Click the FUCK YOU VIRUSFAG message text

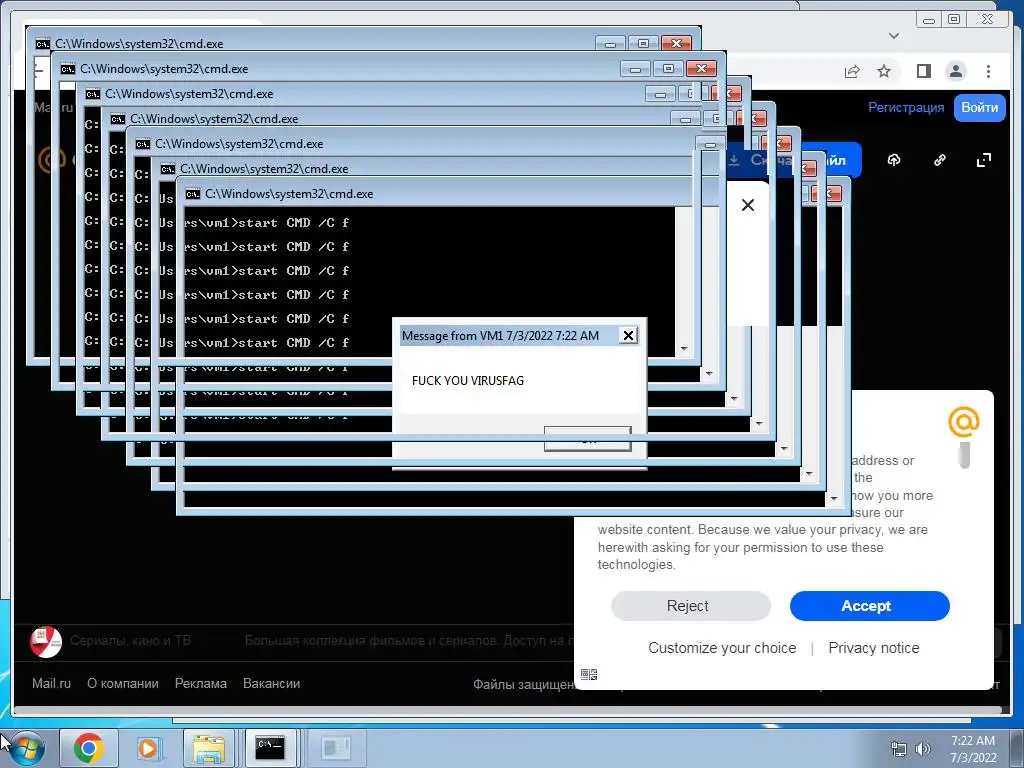tap(468, 381)
